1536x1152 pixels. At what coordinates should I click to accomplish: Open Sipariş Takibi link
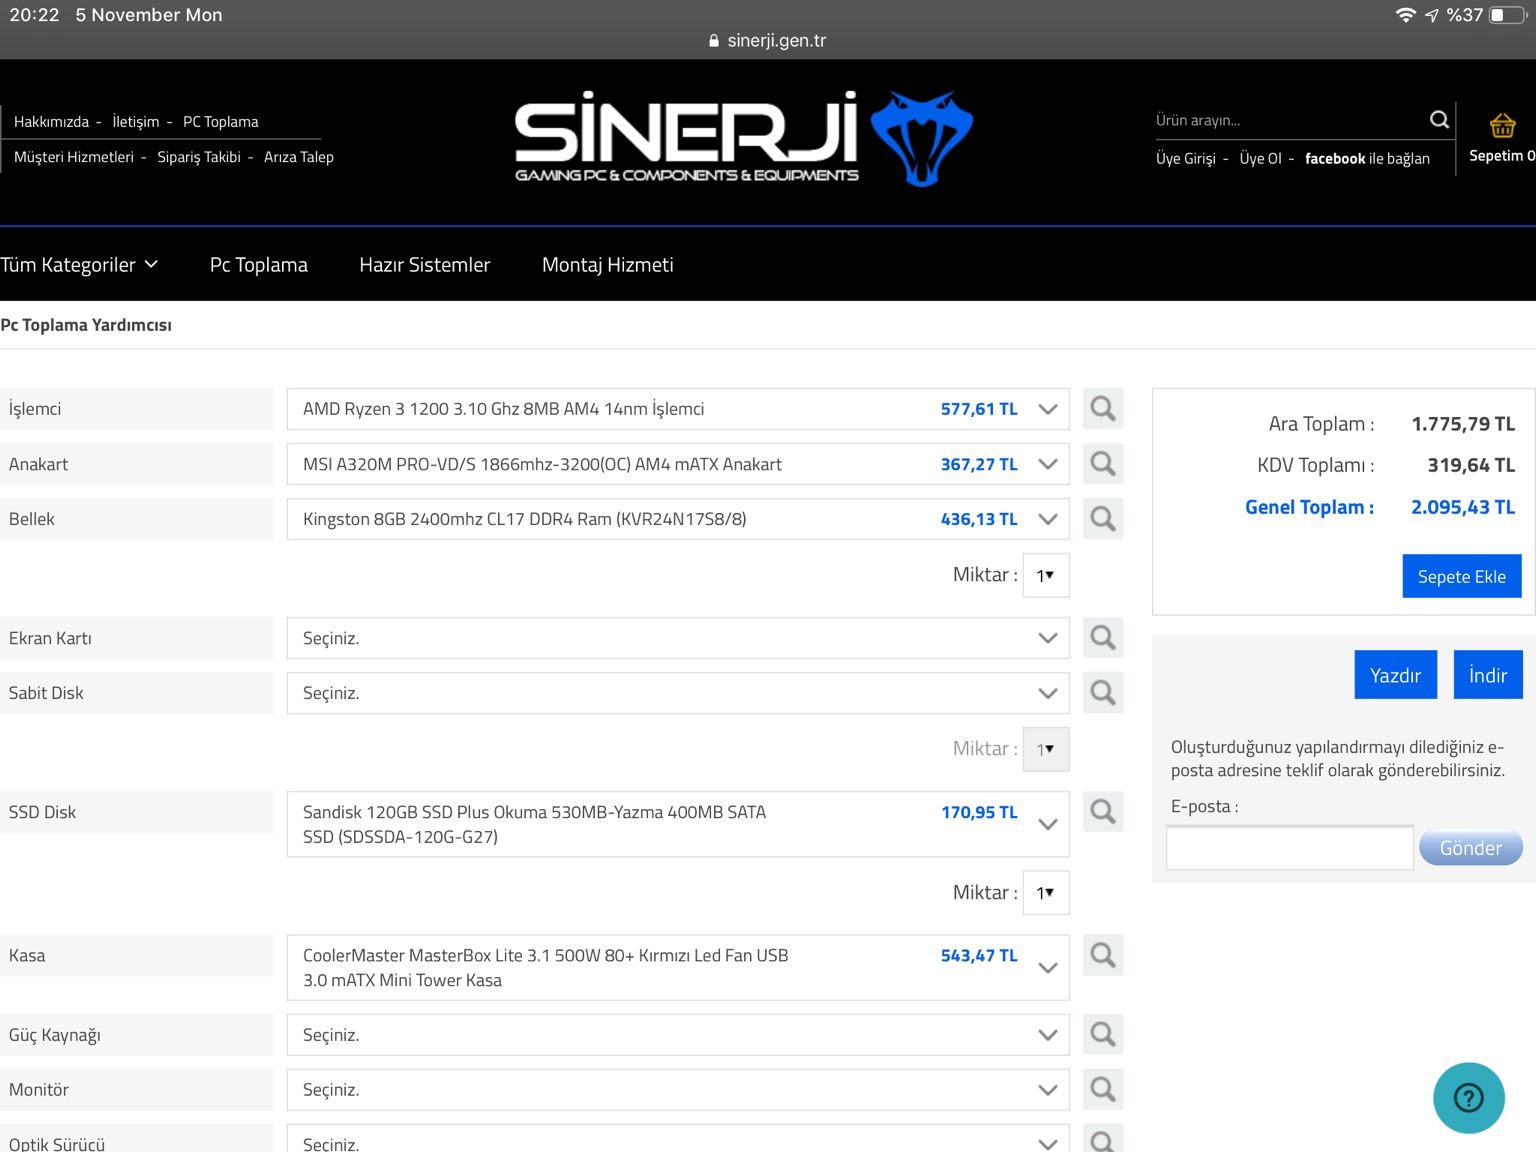[199, 157]
